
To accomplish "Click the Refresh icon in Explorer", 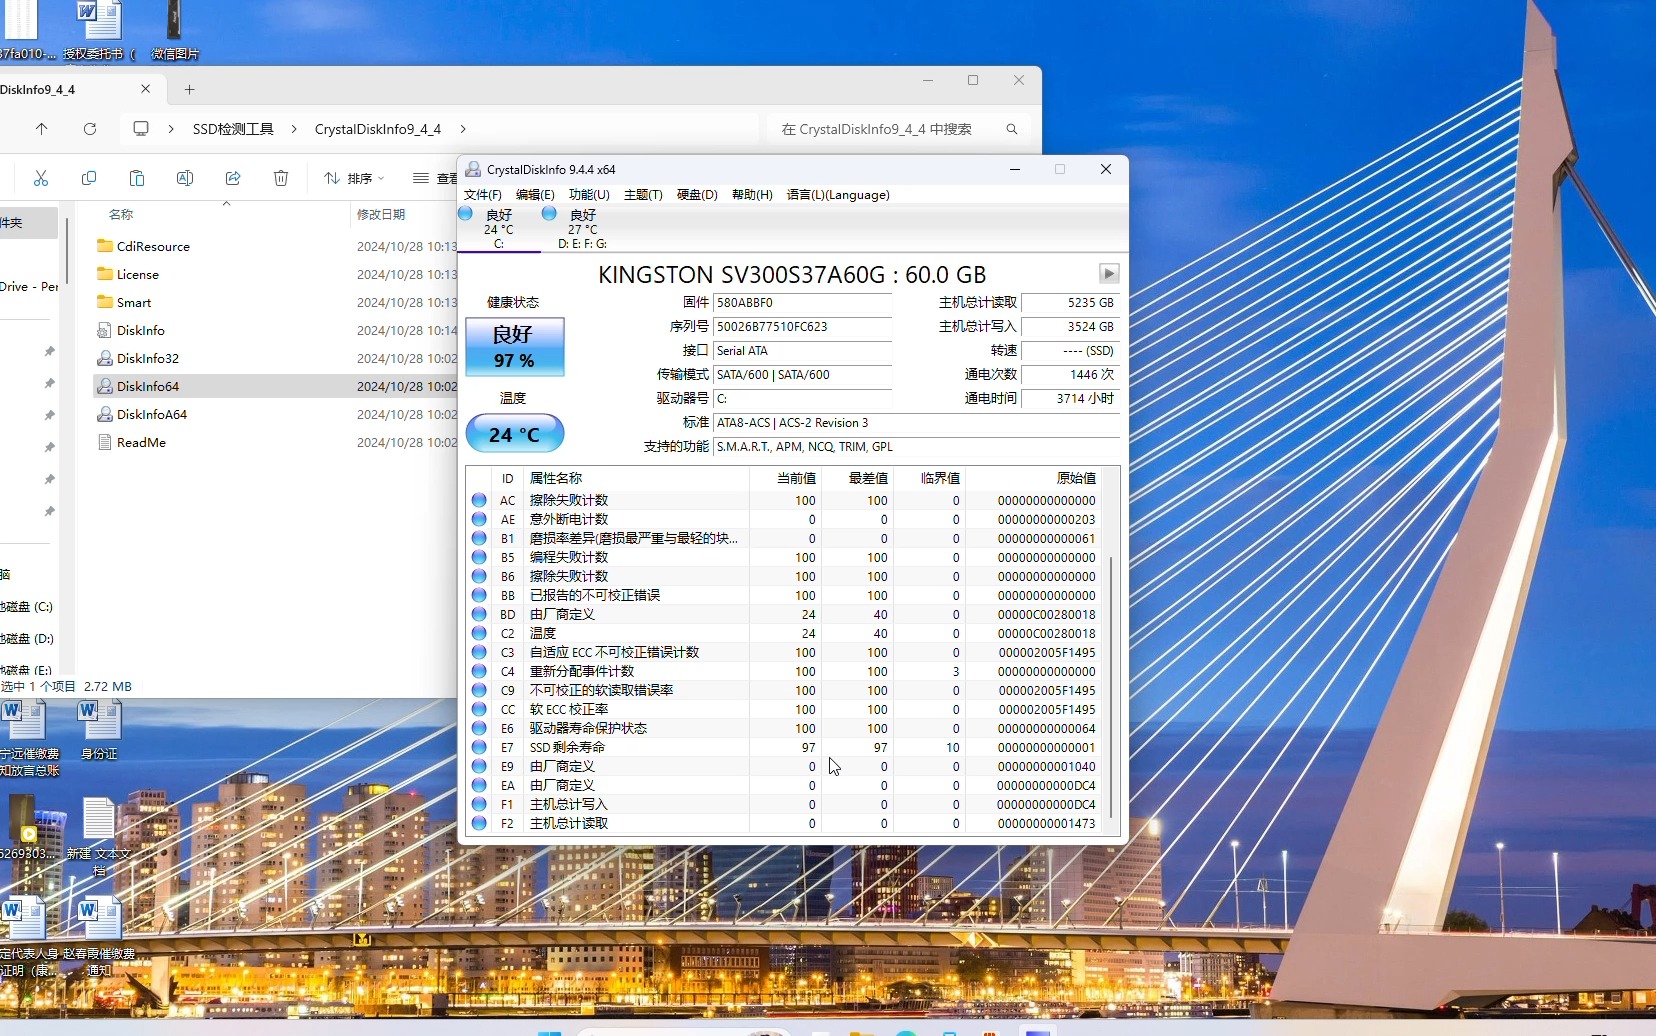I will tap(90, 129).
